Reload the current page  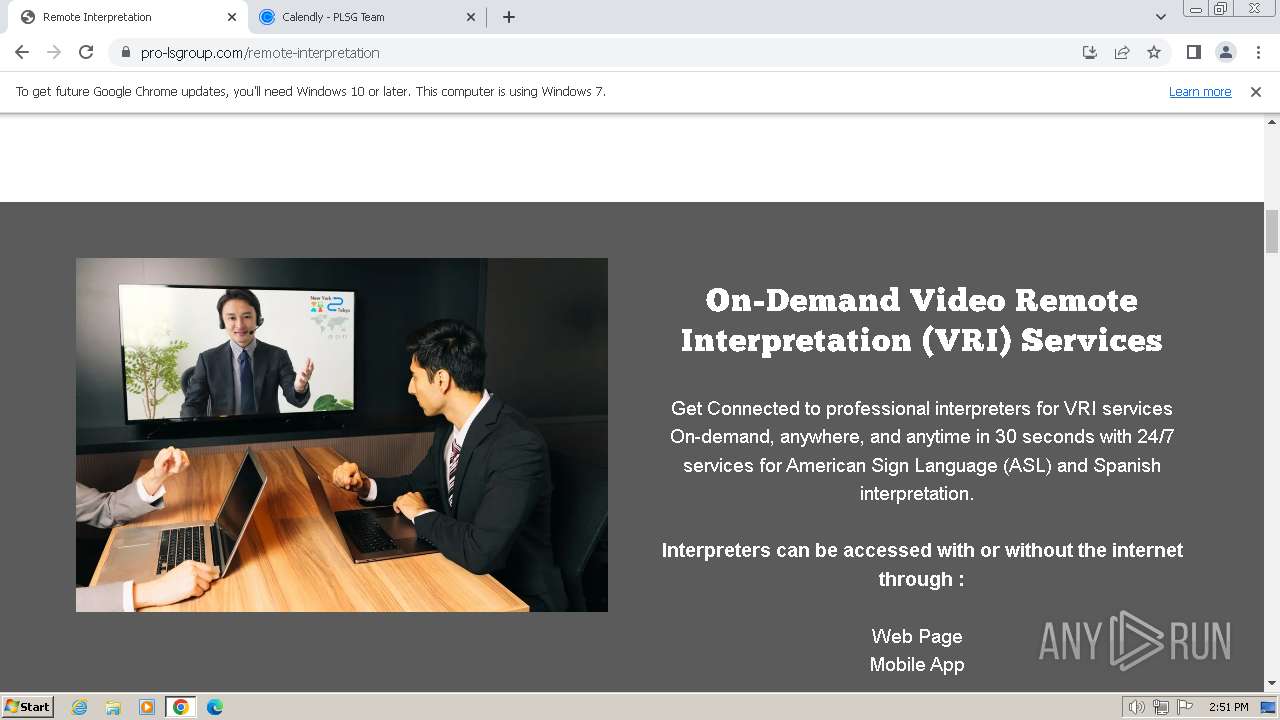86,52
